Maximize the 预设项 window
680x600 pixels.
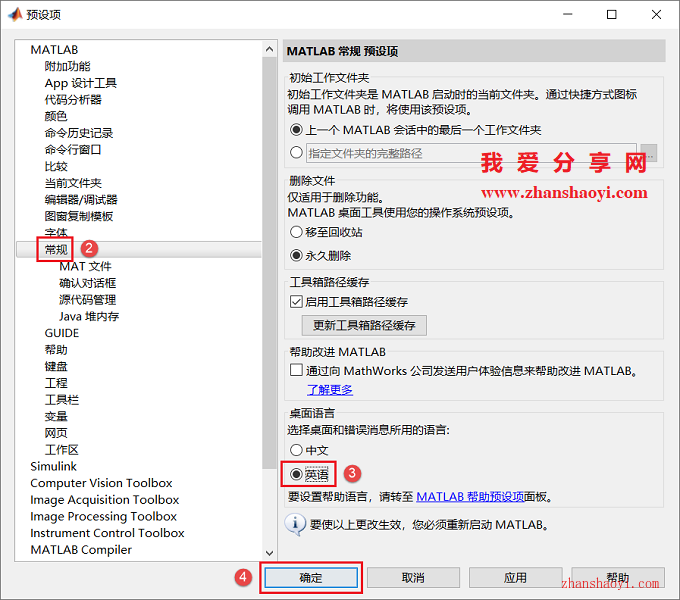pyautogui.click(x=611, y=14)
